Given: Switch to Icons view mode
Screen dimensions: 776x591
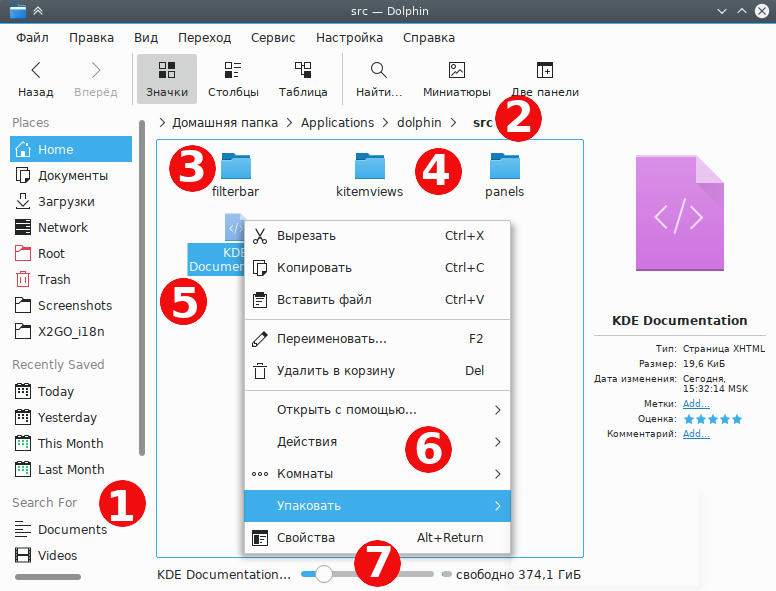Looking at the screenshot, I should click(166, 79).
